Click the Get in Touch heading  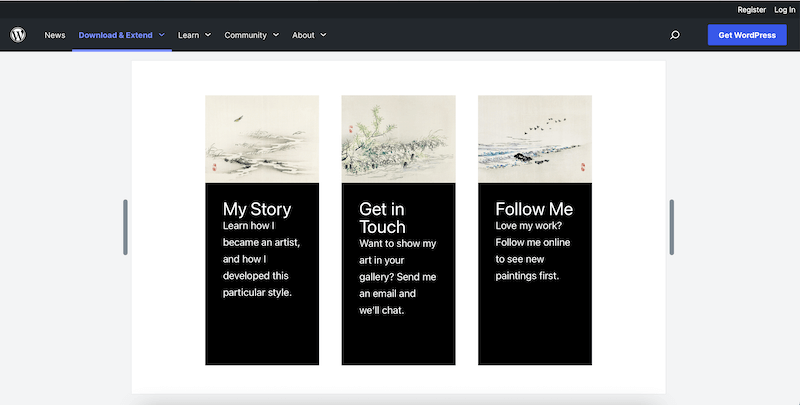point(383,218)
